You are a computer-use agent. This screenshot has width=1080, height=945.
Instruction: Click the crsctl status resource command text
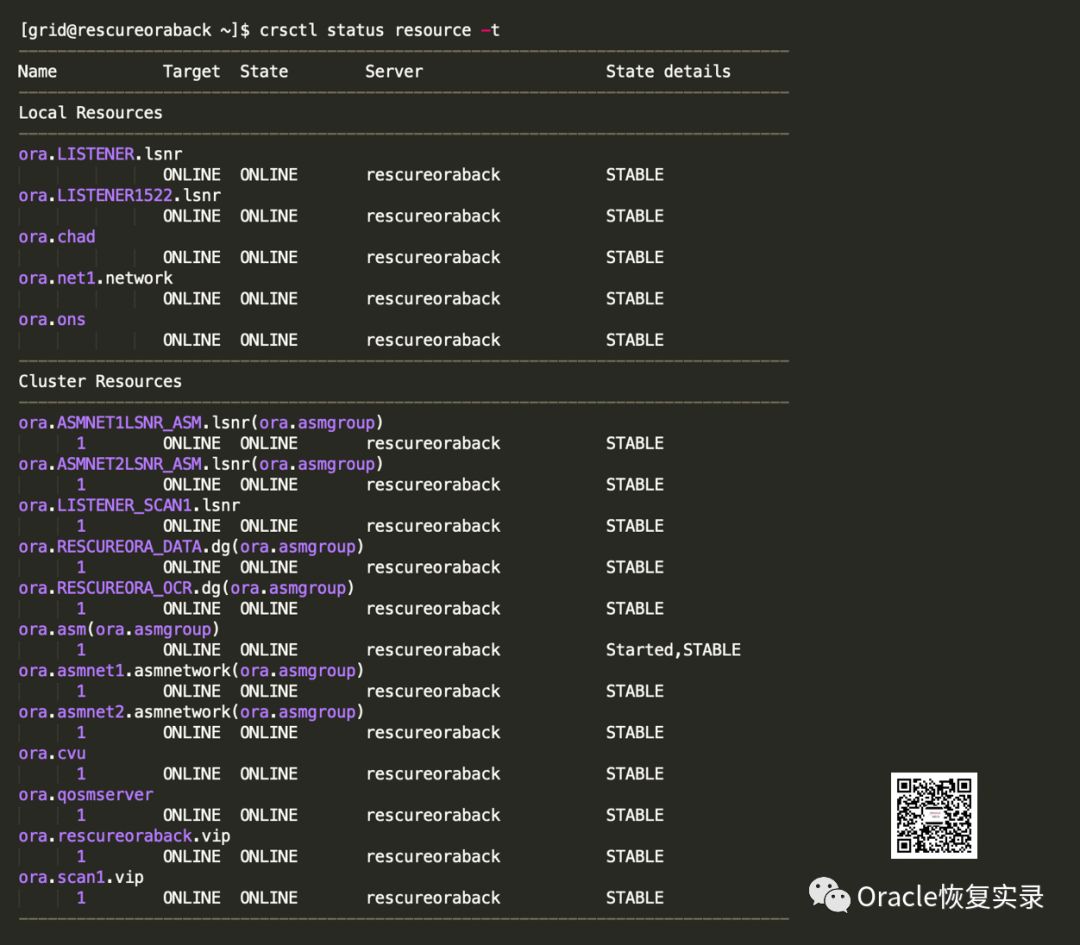pos(379,30)
